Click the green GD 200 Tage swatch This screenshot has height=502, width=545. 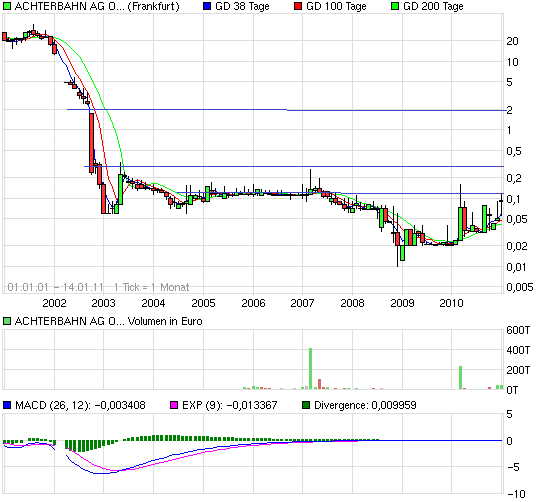[395, 6]
